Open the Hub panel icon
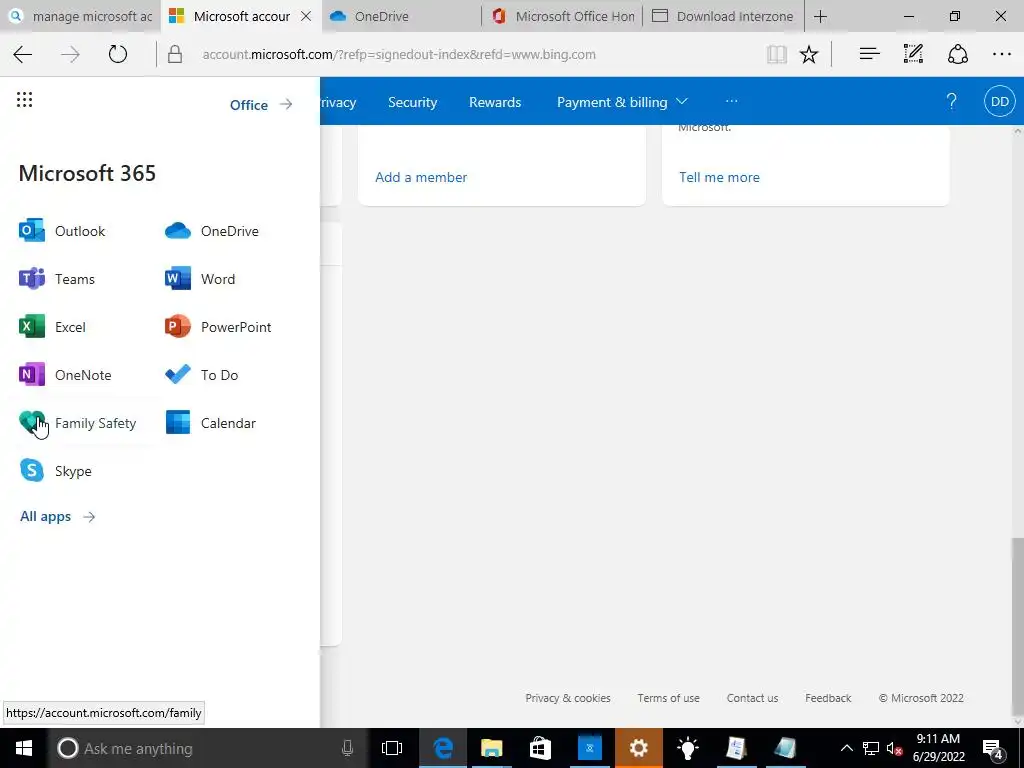This screenshot has width=1024, height=768. coord(869,54)
